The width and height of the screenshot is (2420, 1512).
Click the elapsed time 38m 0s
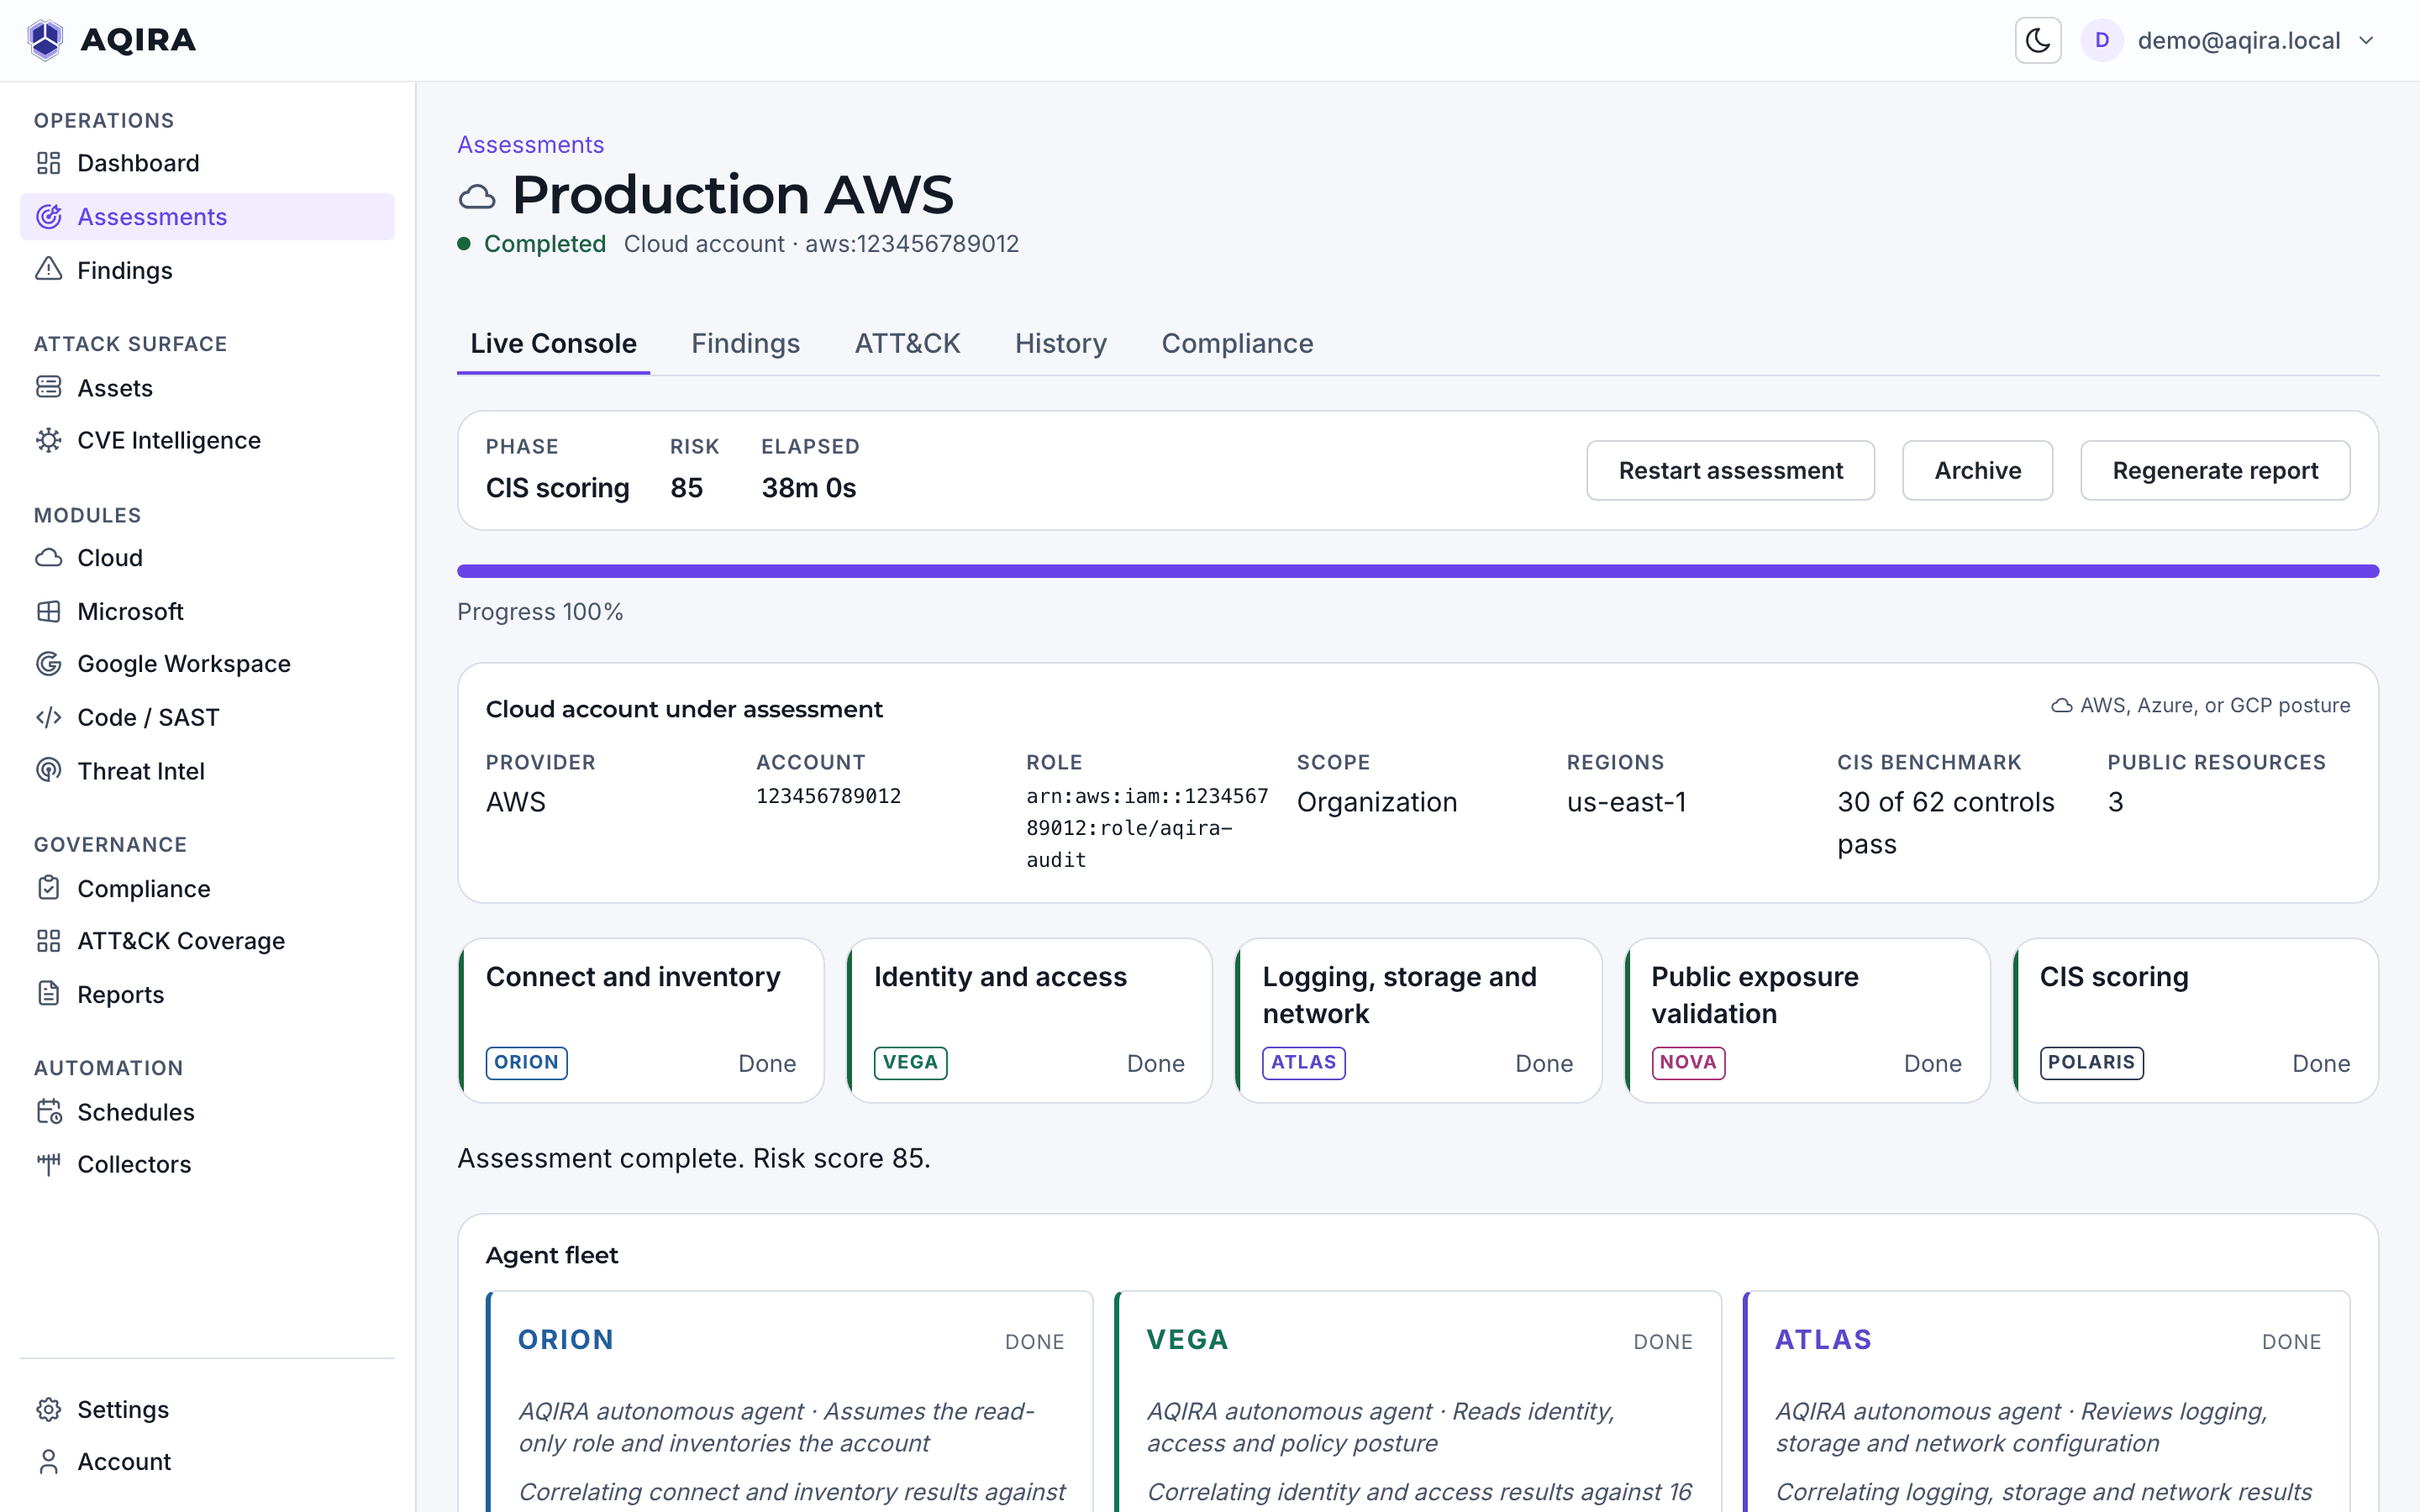[x=808, y=488]
